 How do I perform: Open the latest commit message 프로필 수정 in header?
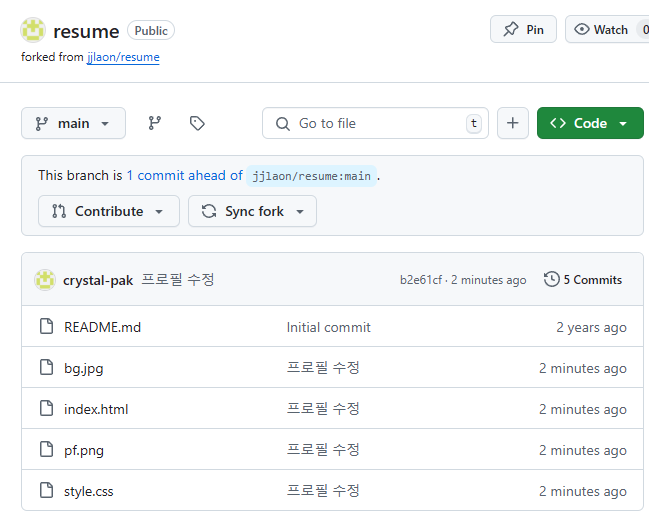tap(178, 280)
